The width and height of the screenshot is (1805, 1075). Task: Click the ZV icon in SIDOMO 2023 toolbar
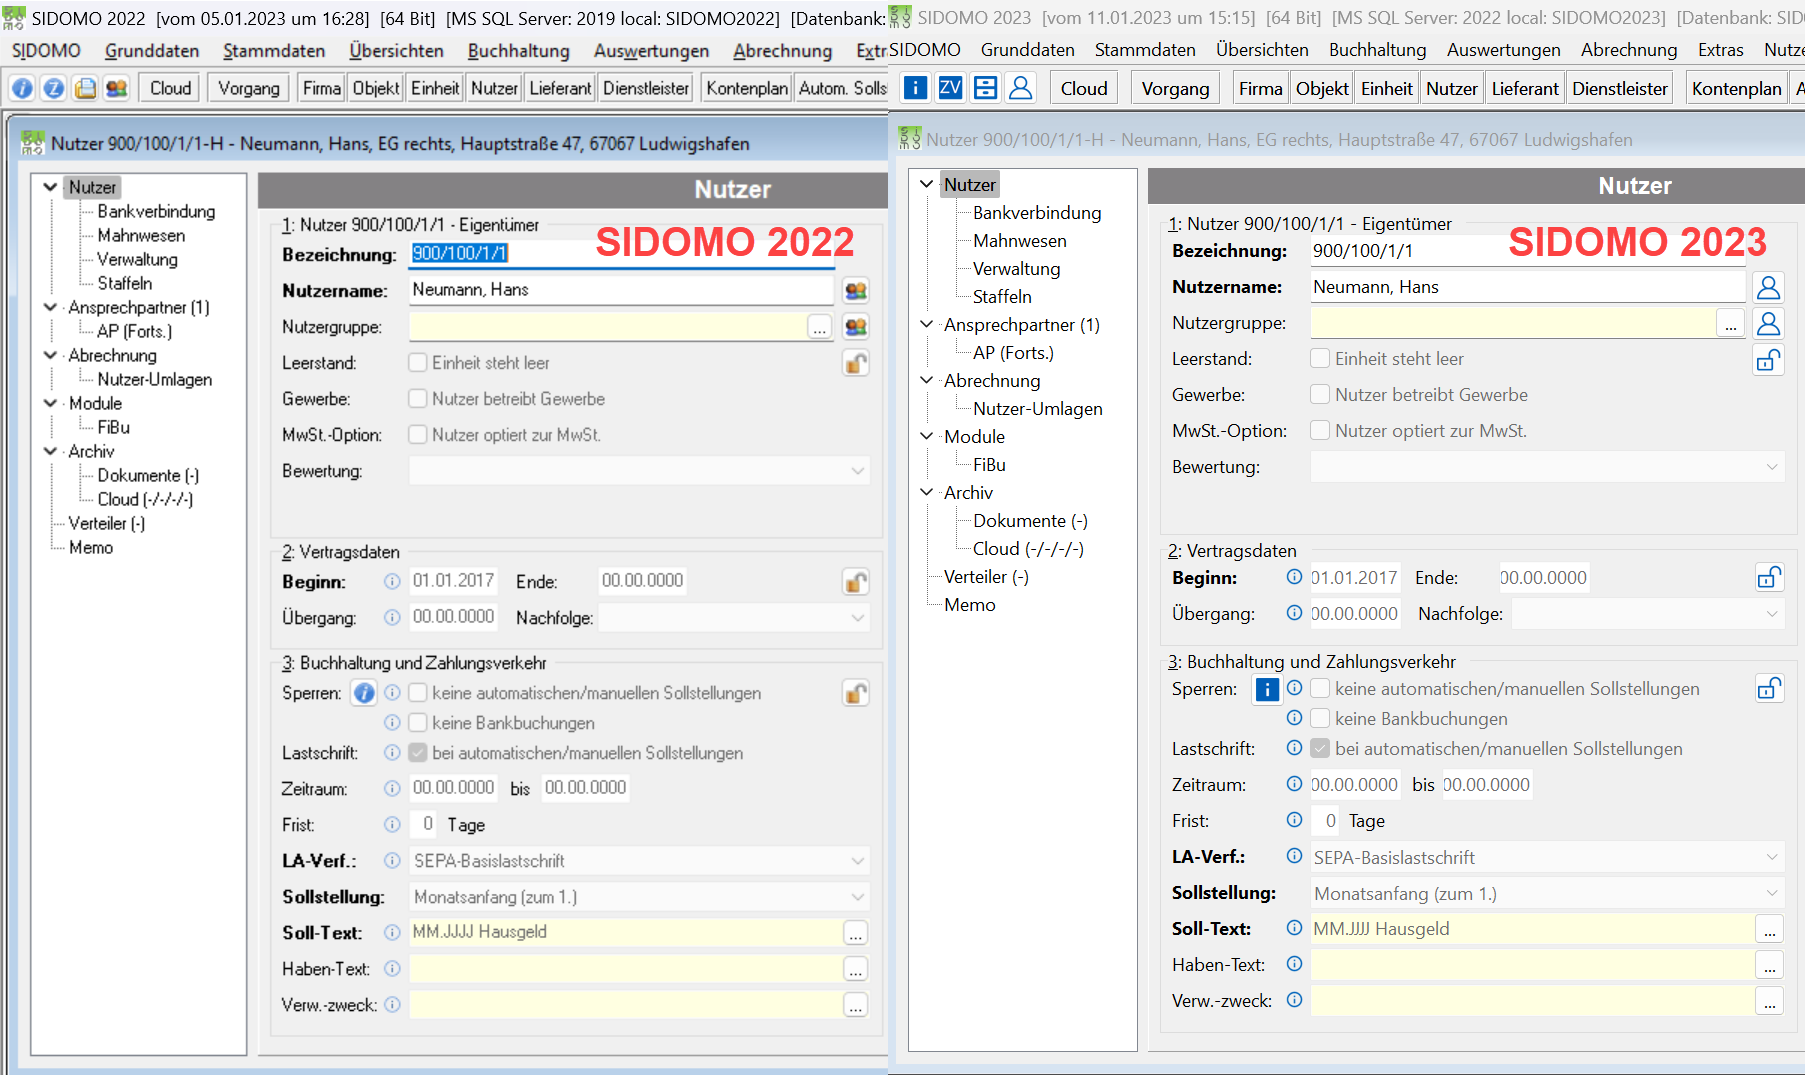(950, 88)
